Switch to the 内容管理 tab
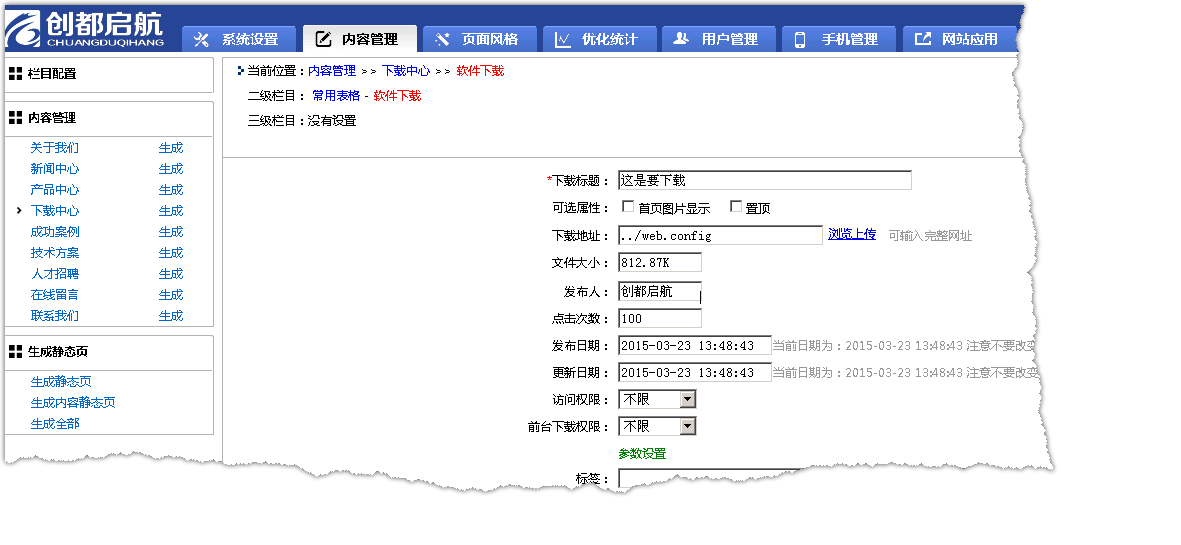 point(359,39)
